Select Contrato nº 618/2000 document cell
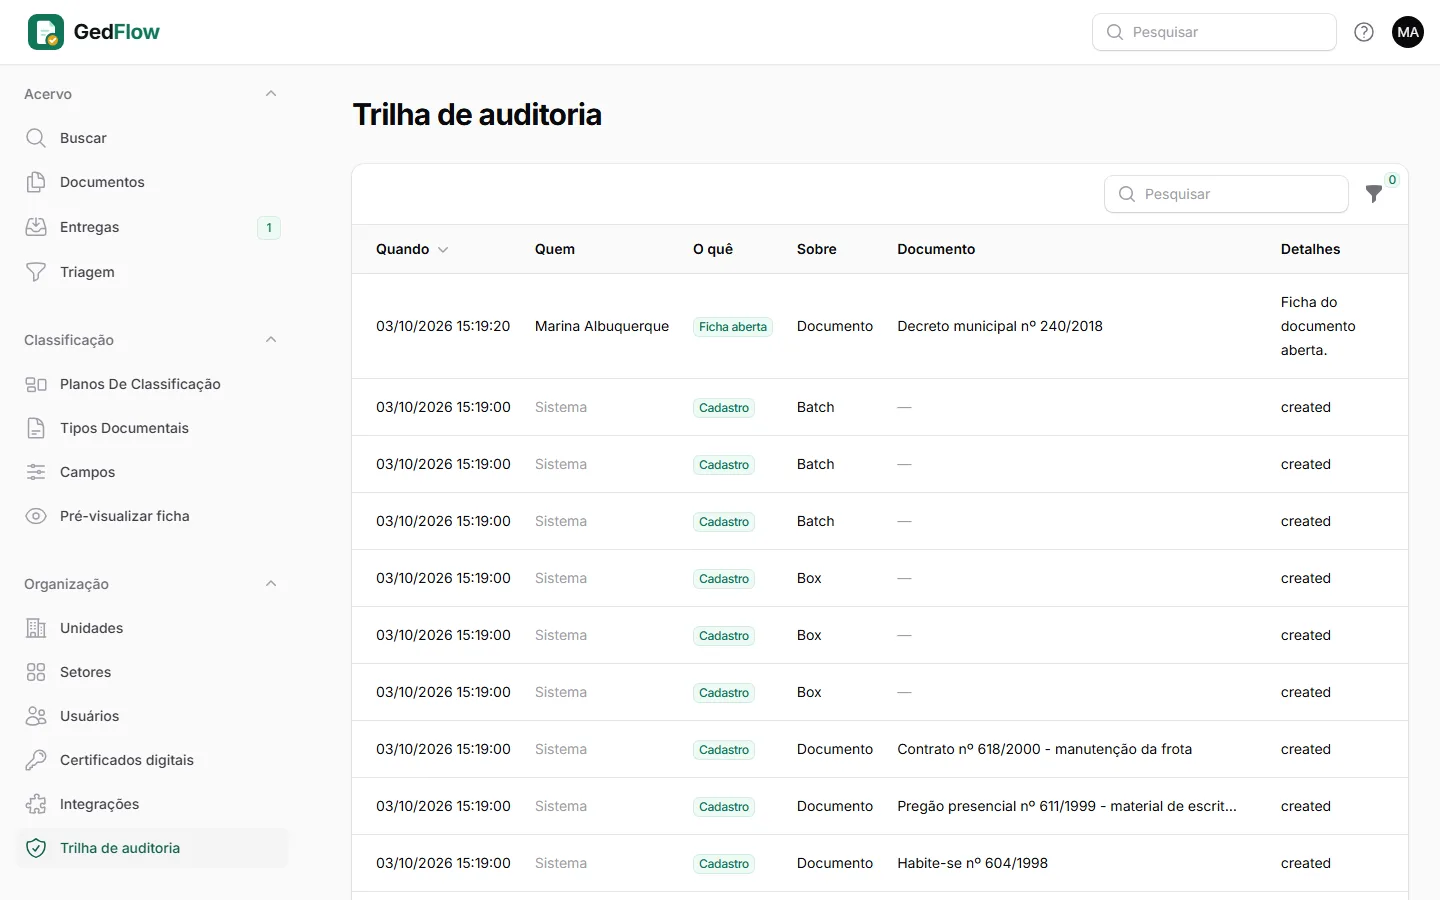The image size is (1440, 900). point(1045,749)
